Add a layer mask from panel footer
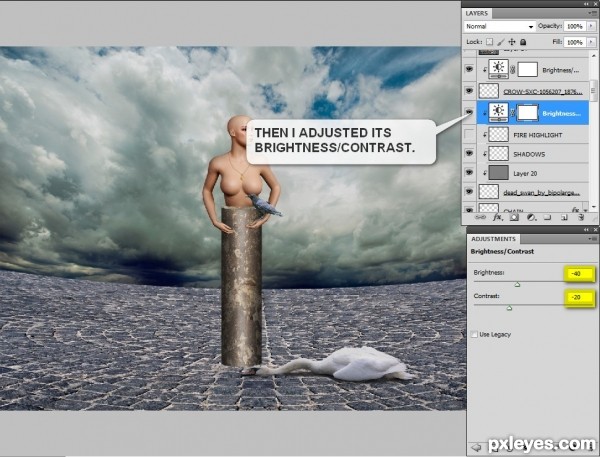The height and width of the screenshot is (457, 600). point(514,217)
